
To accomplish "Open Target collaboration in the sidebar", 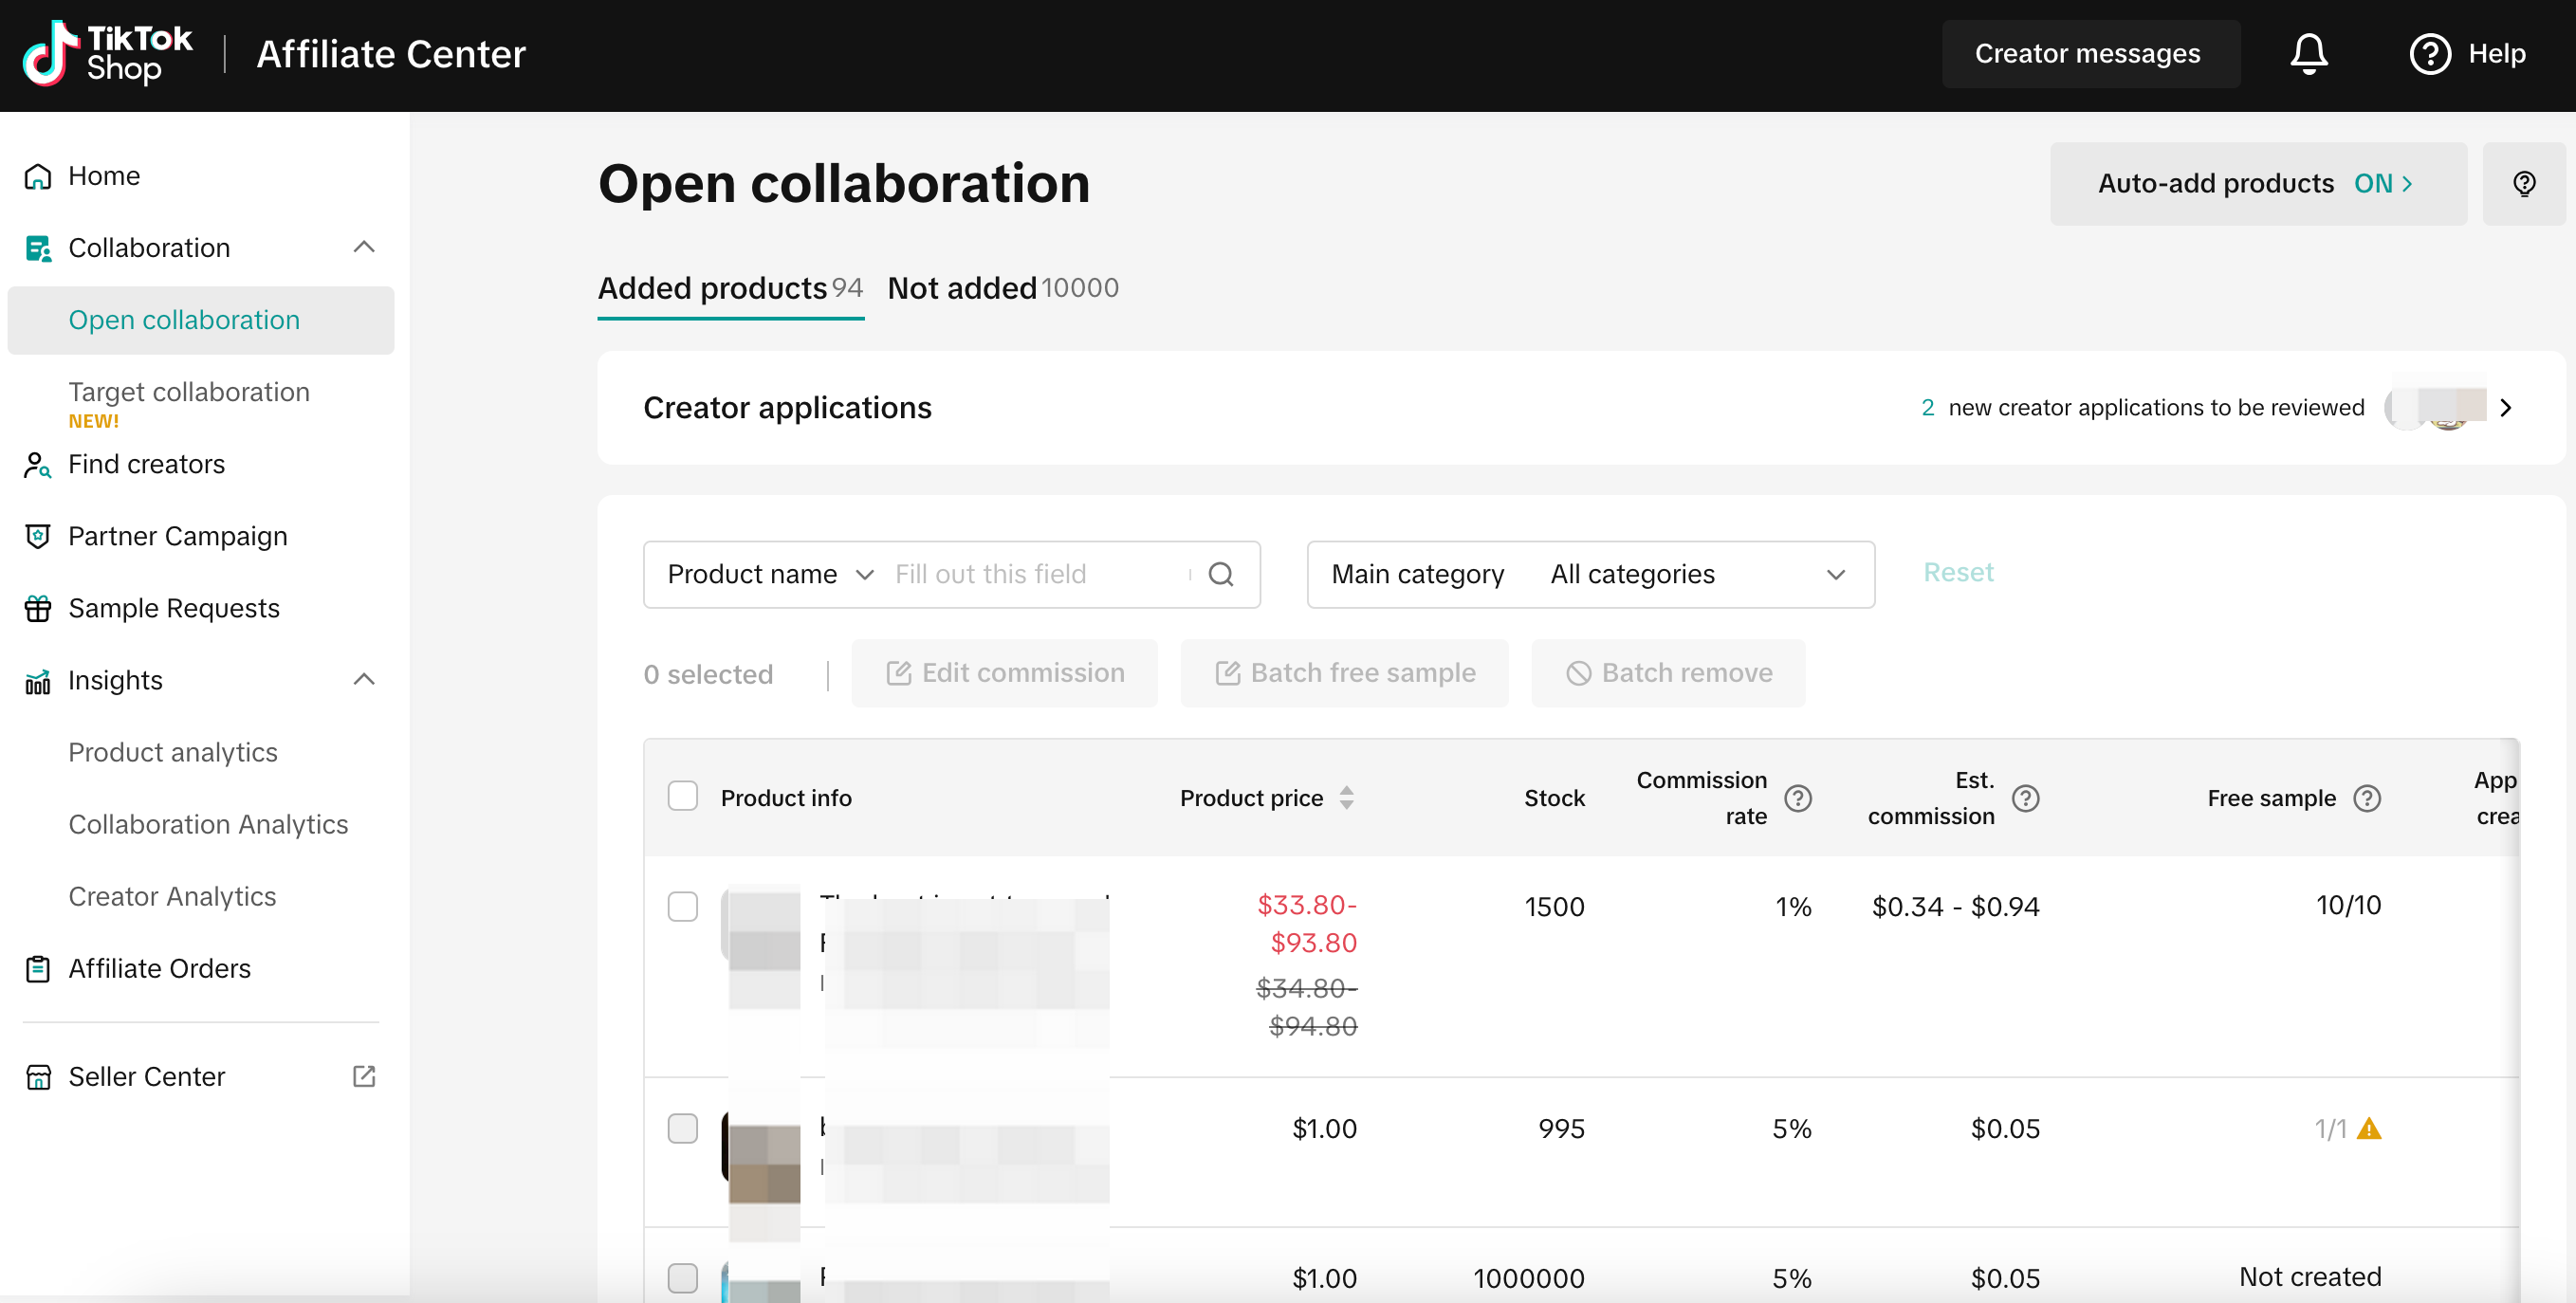I will pyautogui.click(x=189, y=392).
